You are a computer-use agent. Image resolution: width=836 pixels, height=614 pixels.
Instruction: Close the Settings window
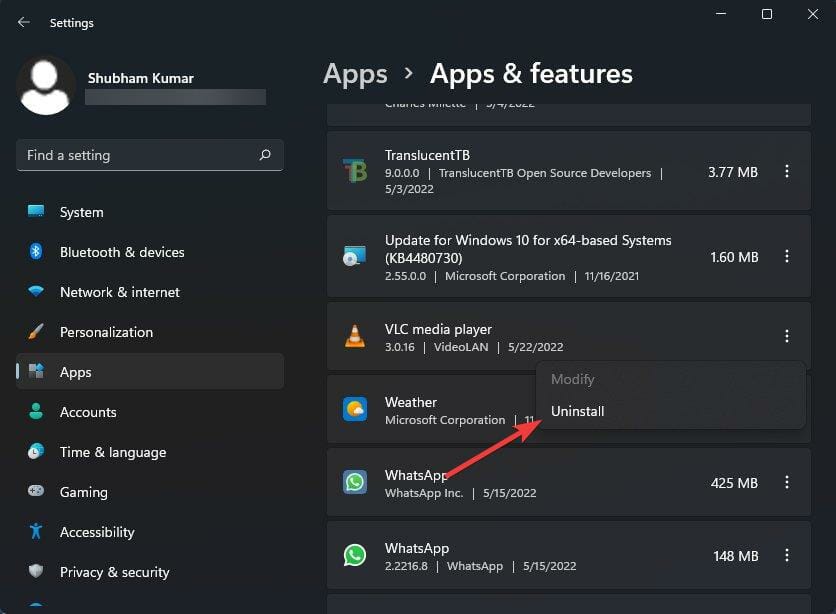click(x=813, y=14)
